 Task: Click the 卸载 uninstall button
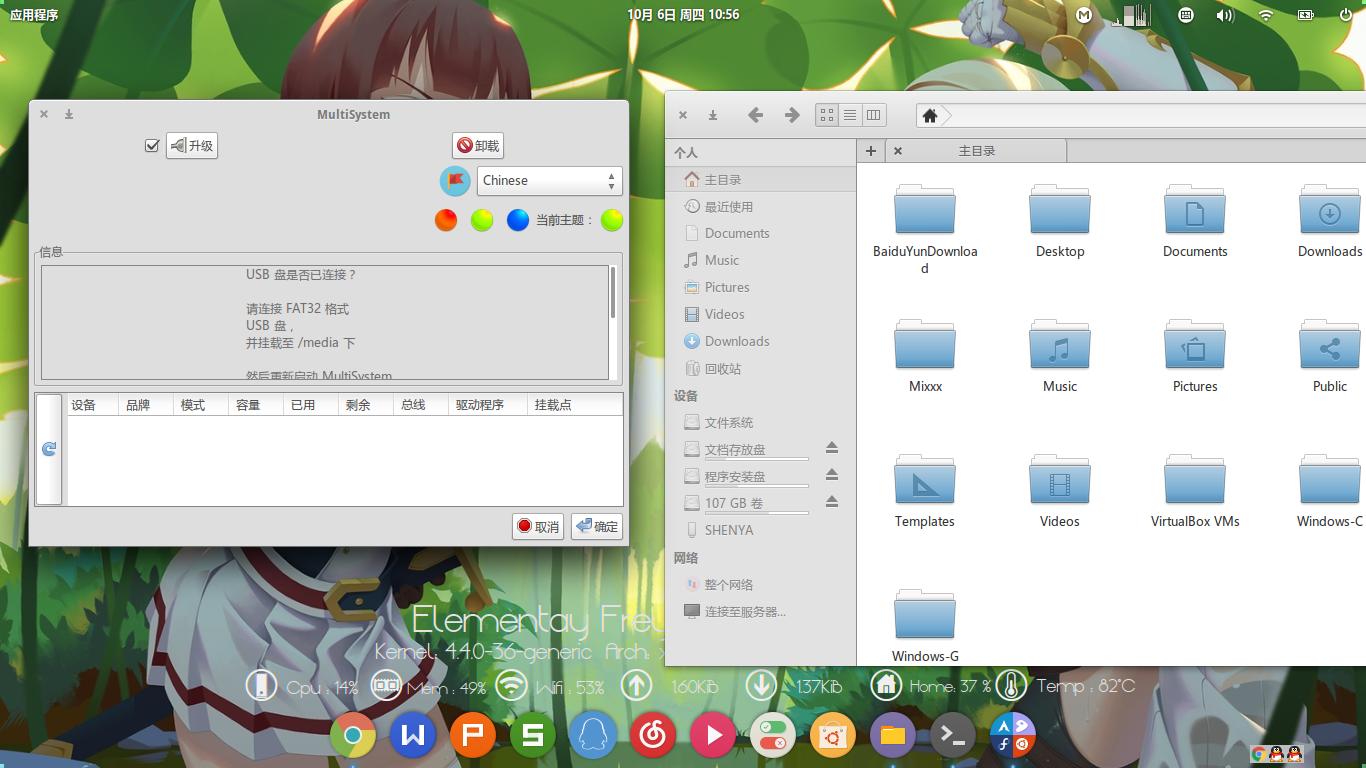tap(477, 145)
